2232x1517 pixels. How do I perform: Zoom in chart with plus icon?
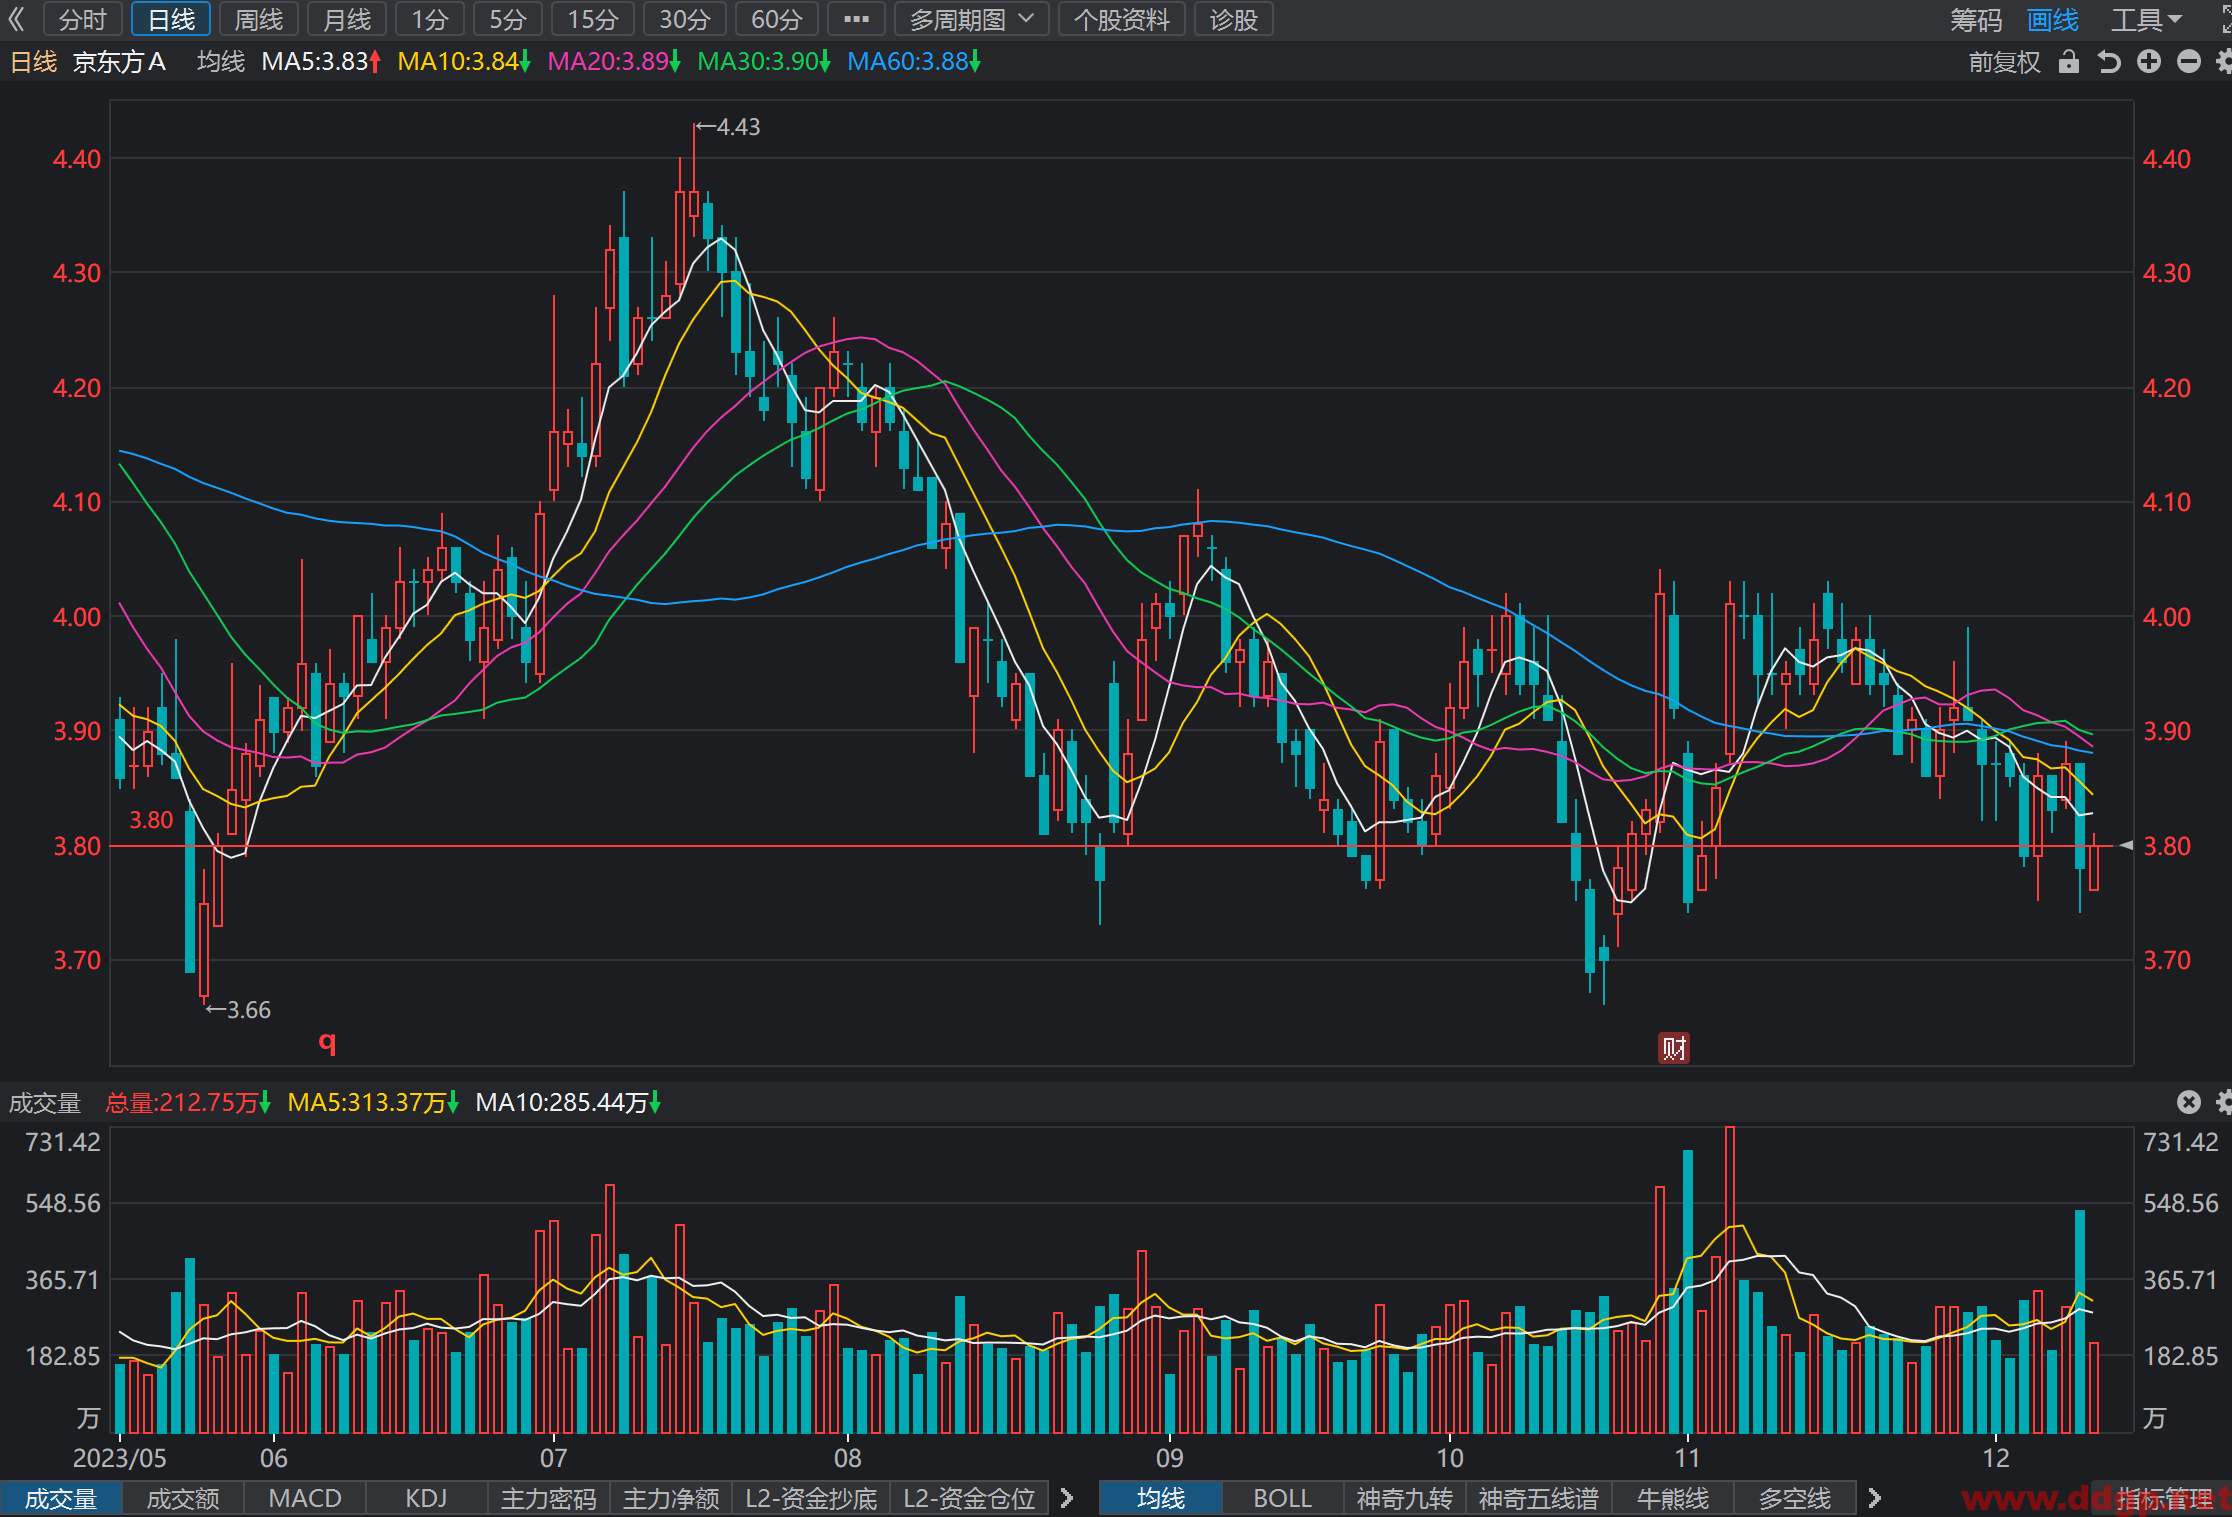tap(2149, 62)
